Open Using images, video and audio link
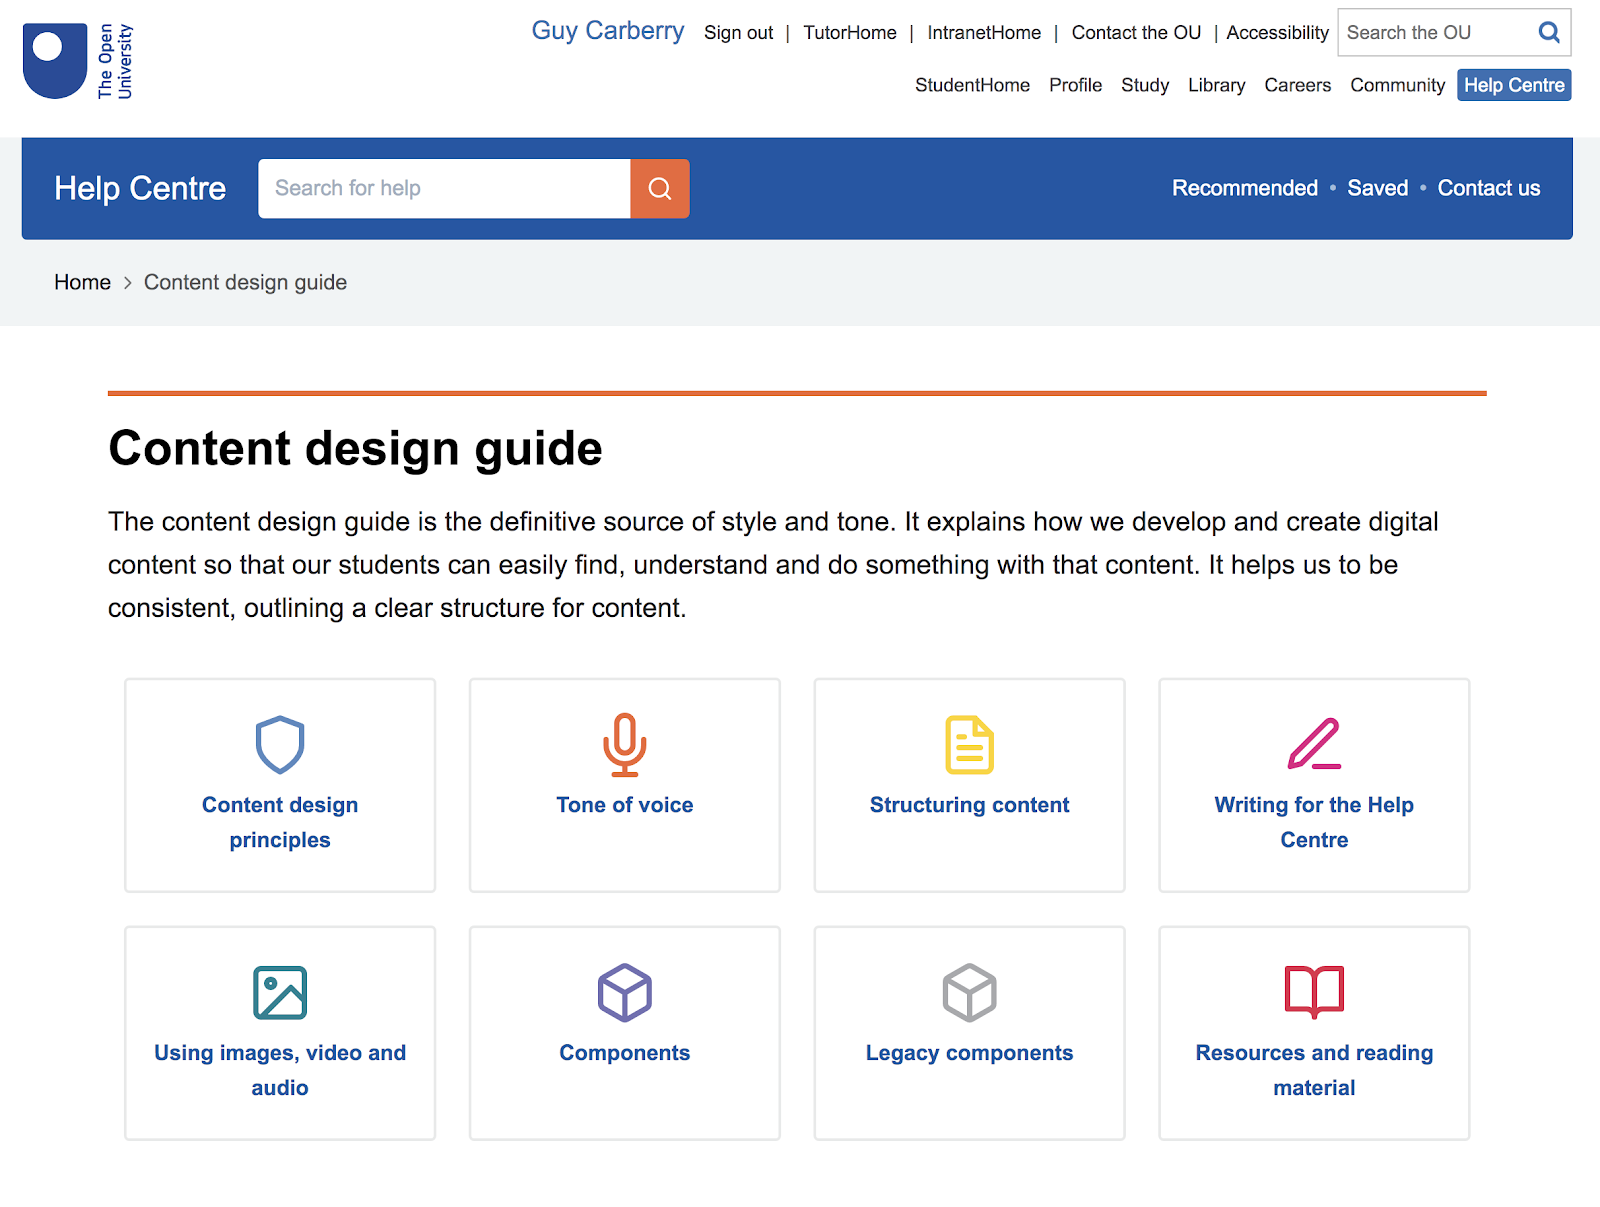 (280, 1070)
